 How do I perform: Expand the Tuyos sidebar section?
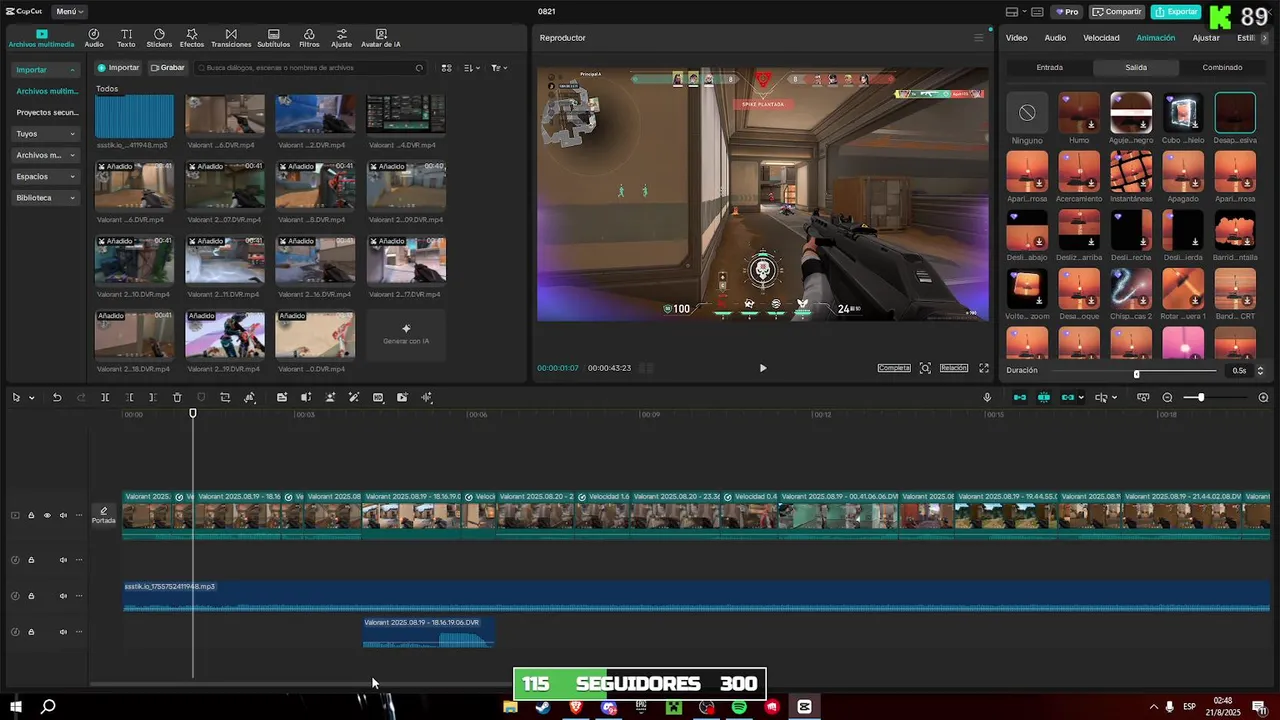[46, 134]
